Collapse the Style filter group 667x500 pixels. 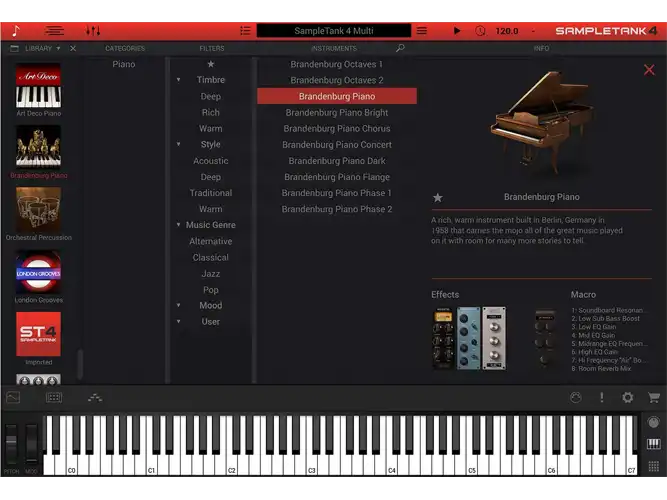click(x=179, y=144)
